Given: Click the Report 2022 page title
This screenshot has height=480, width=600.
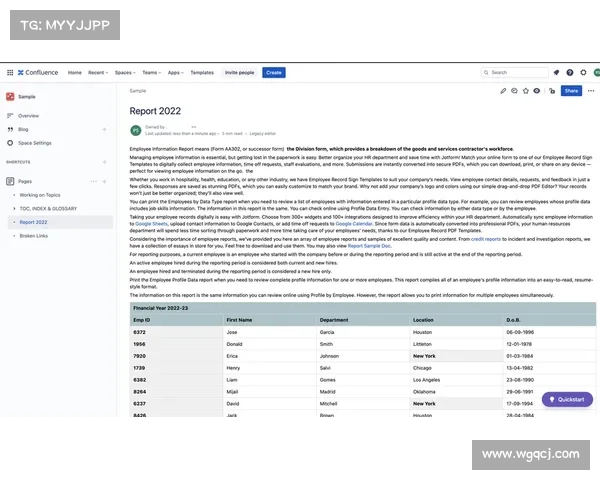Looking at the screenshot, I should pos(155,111).
